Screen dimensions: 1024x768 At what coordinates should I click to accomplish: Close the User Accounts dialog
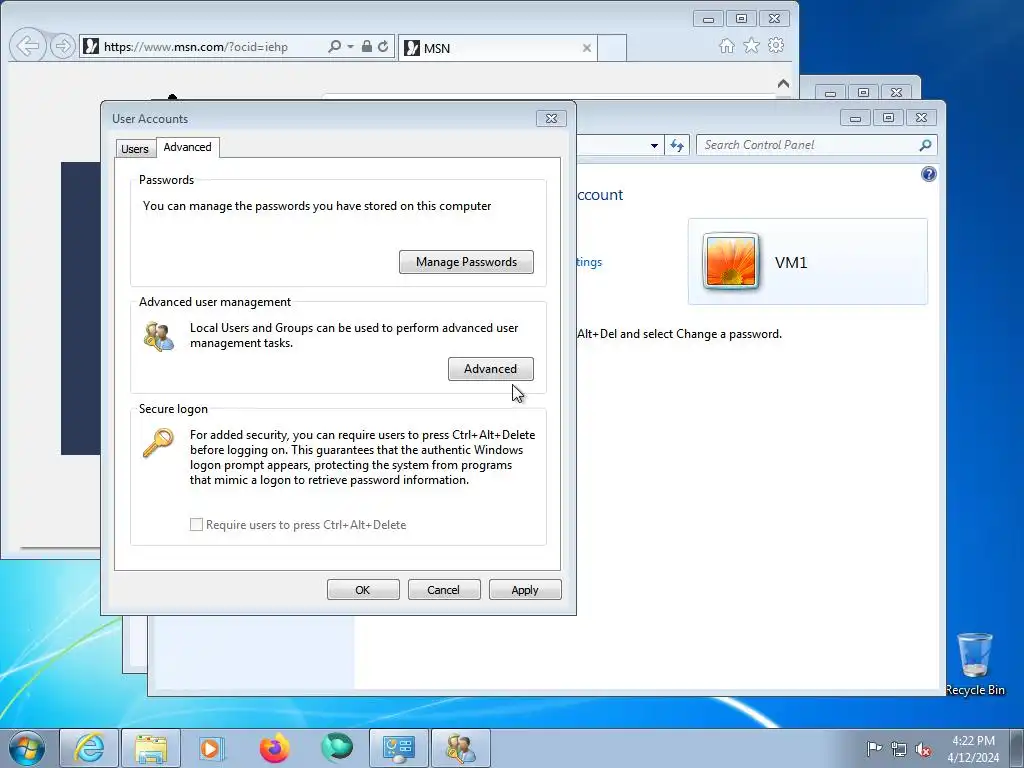click(x=551, y=118)
